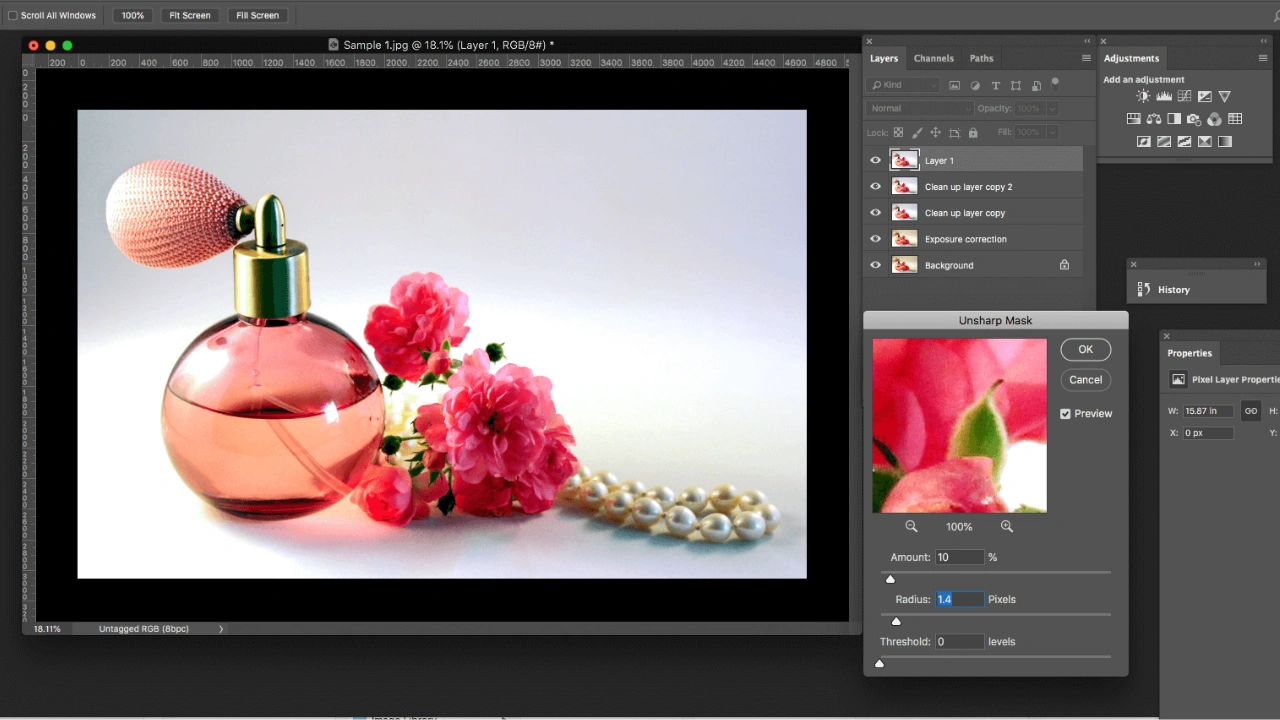Click the Amount input field
The image size is (1280, 720).
tap(957, 557)
